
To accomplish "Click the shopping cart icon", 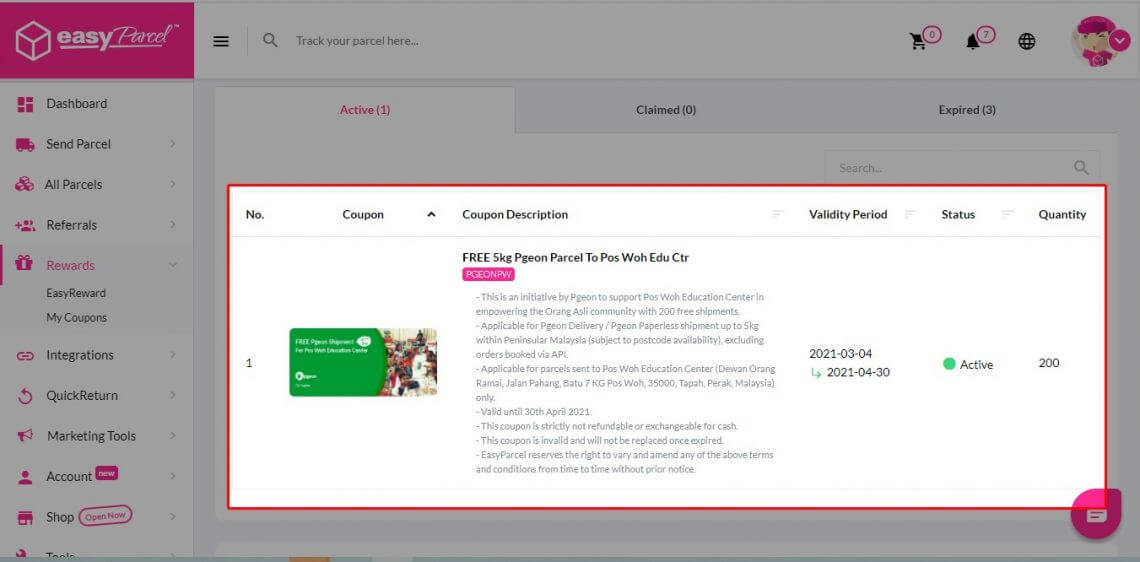I will [x=917, y=41].
